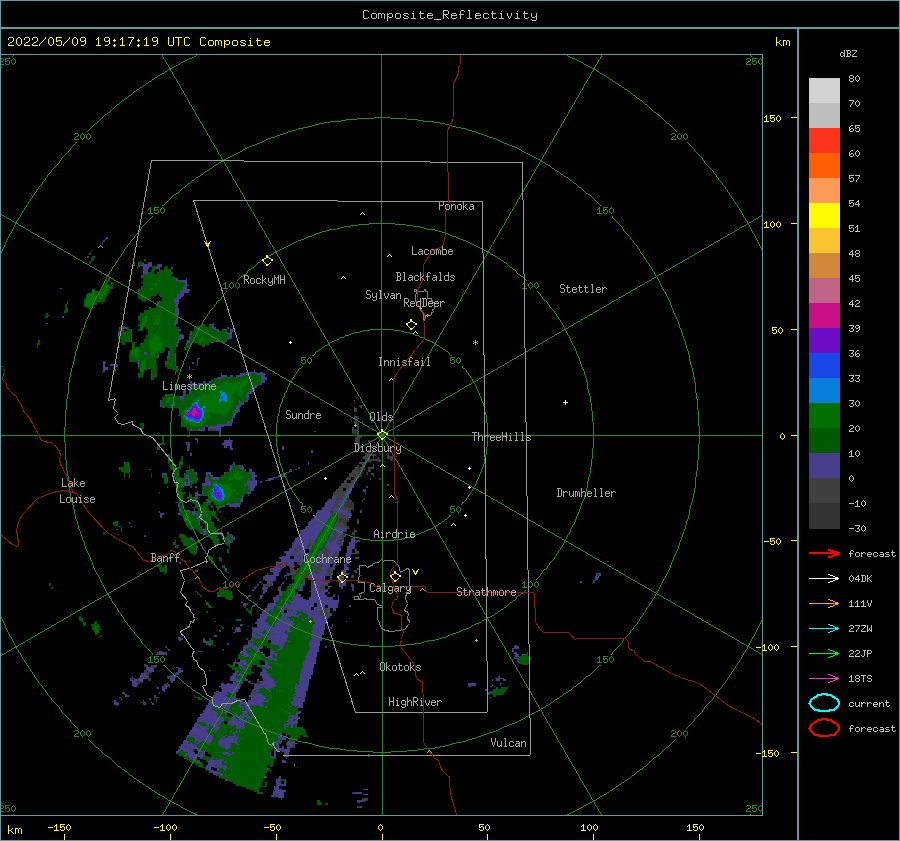Click the Okotoks label
Viewport: 900px width, 841px height.
pos(400,667)
